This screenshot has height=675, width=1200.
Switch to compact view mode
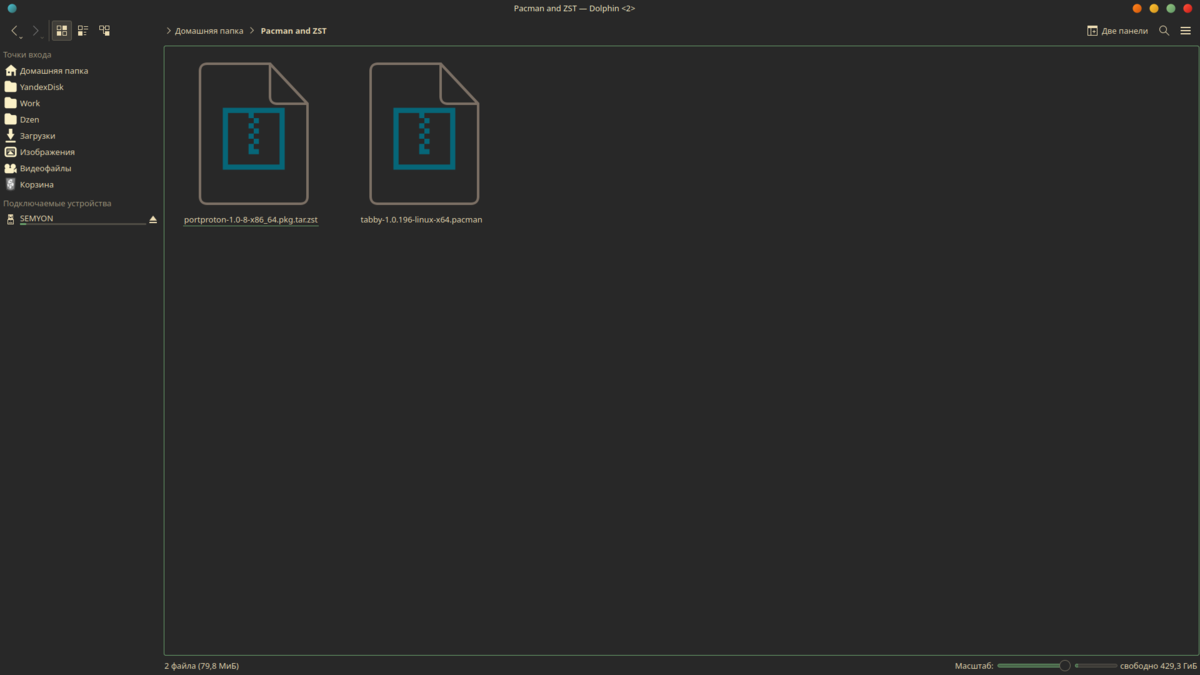click(x=83, y=31)
